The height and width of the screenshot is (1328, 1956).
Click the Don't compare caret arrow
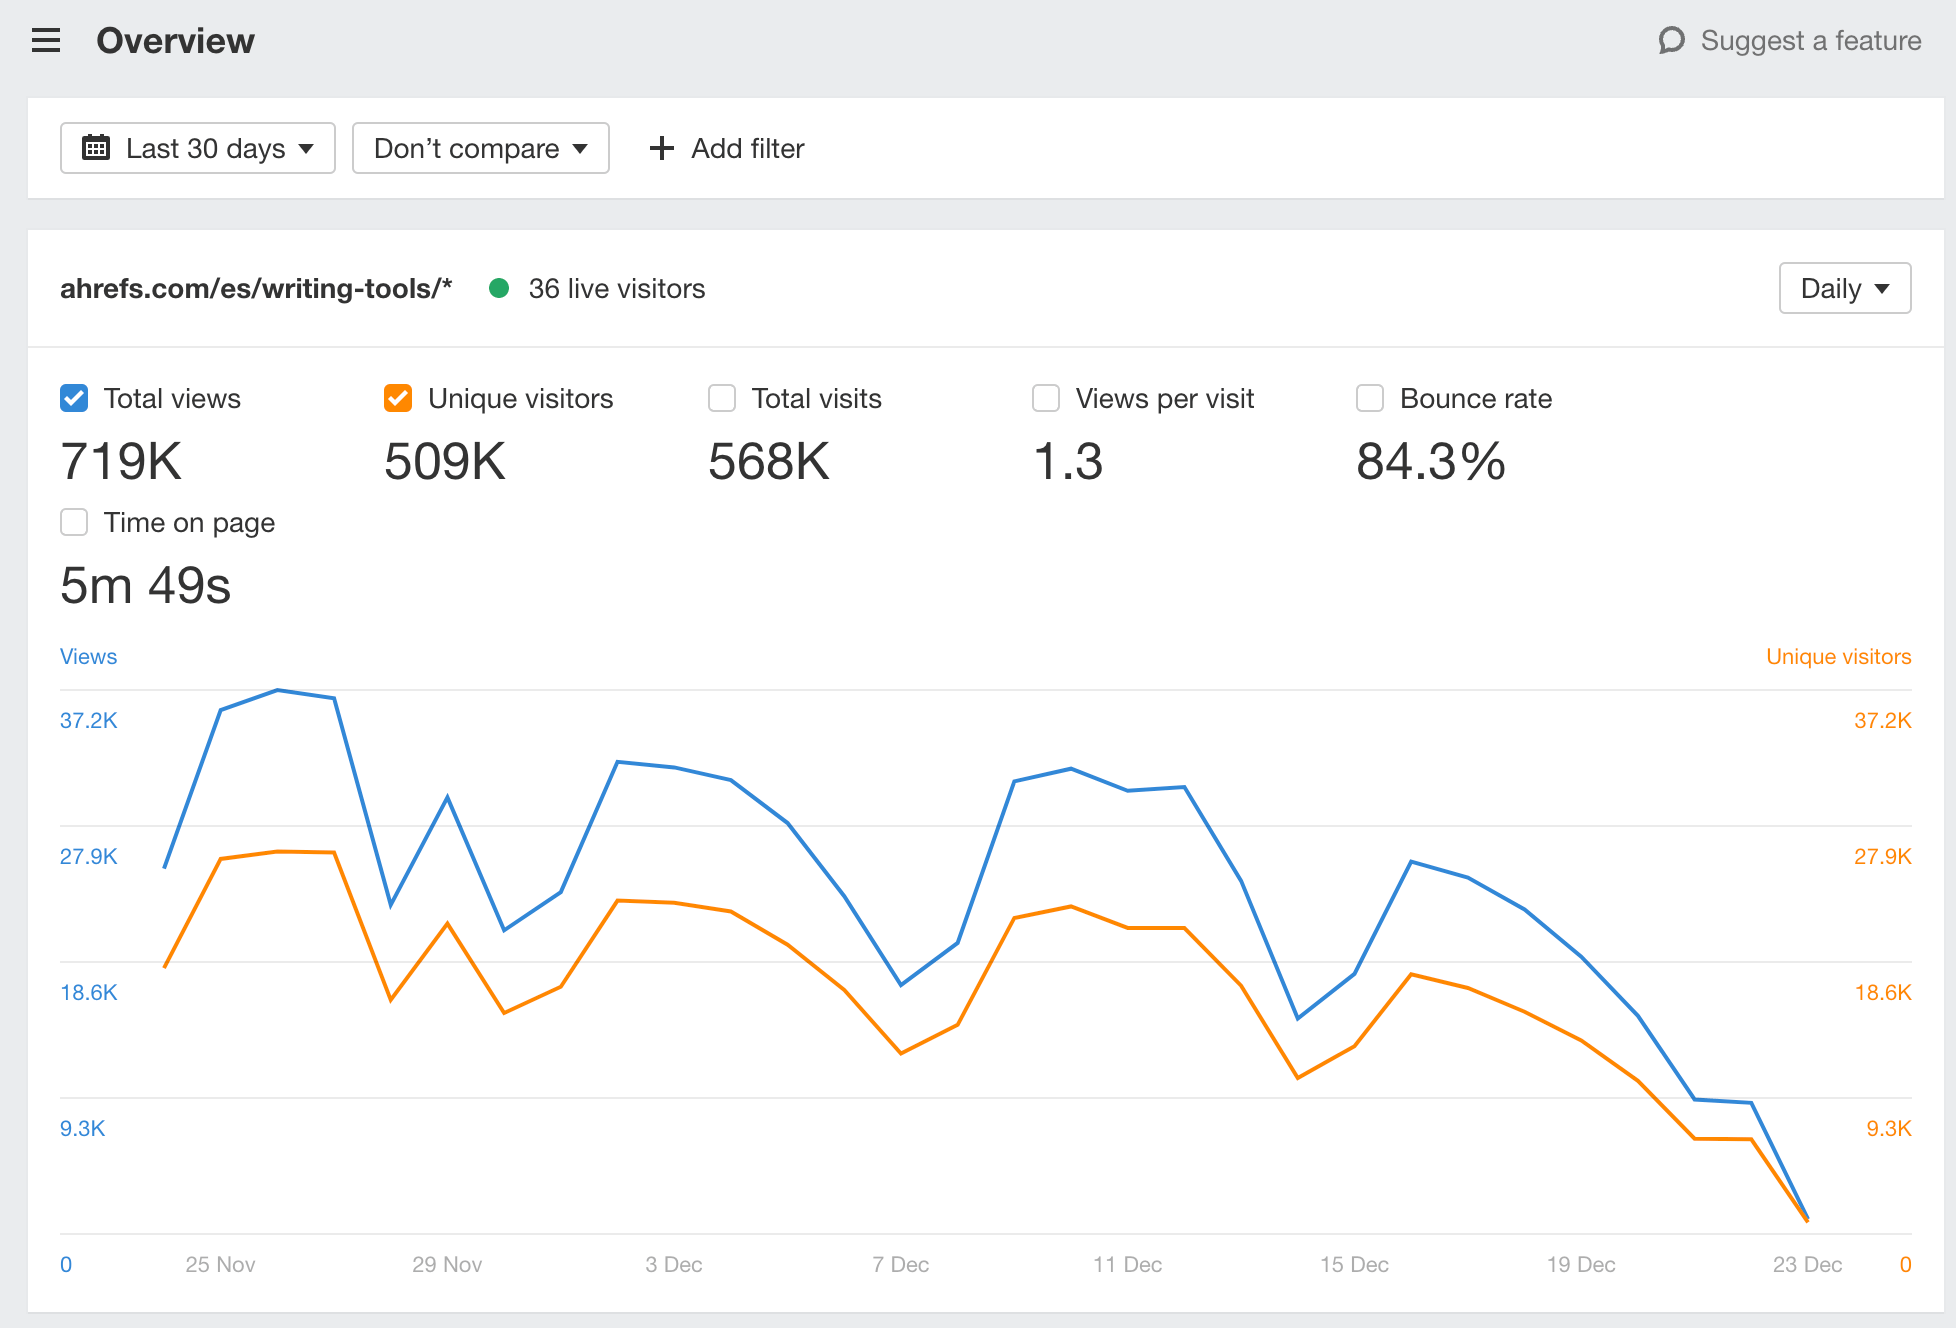(x=580, y=148)
